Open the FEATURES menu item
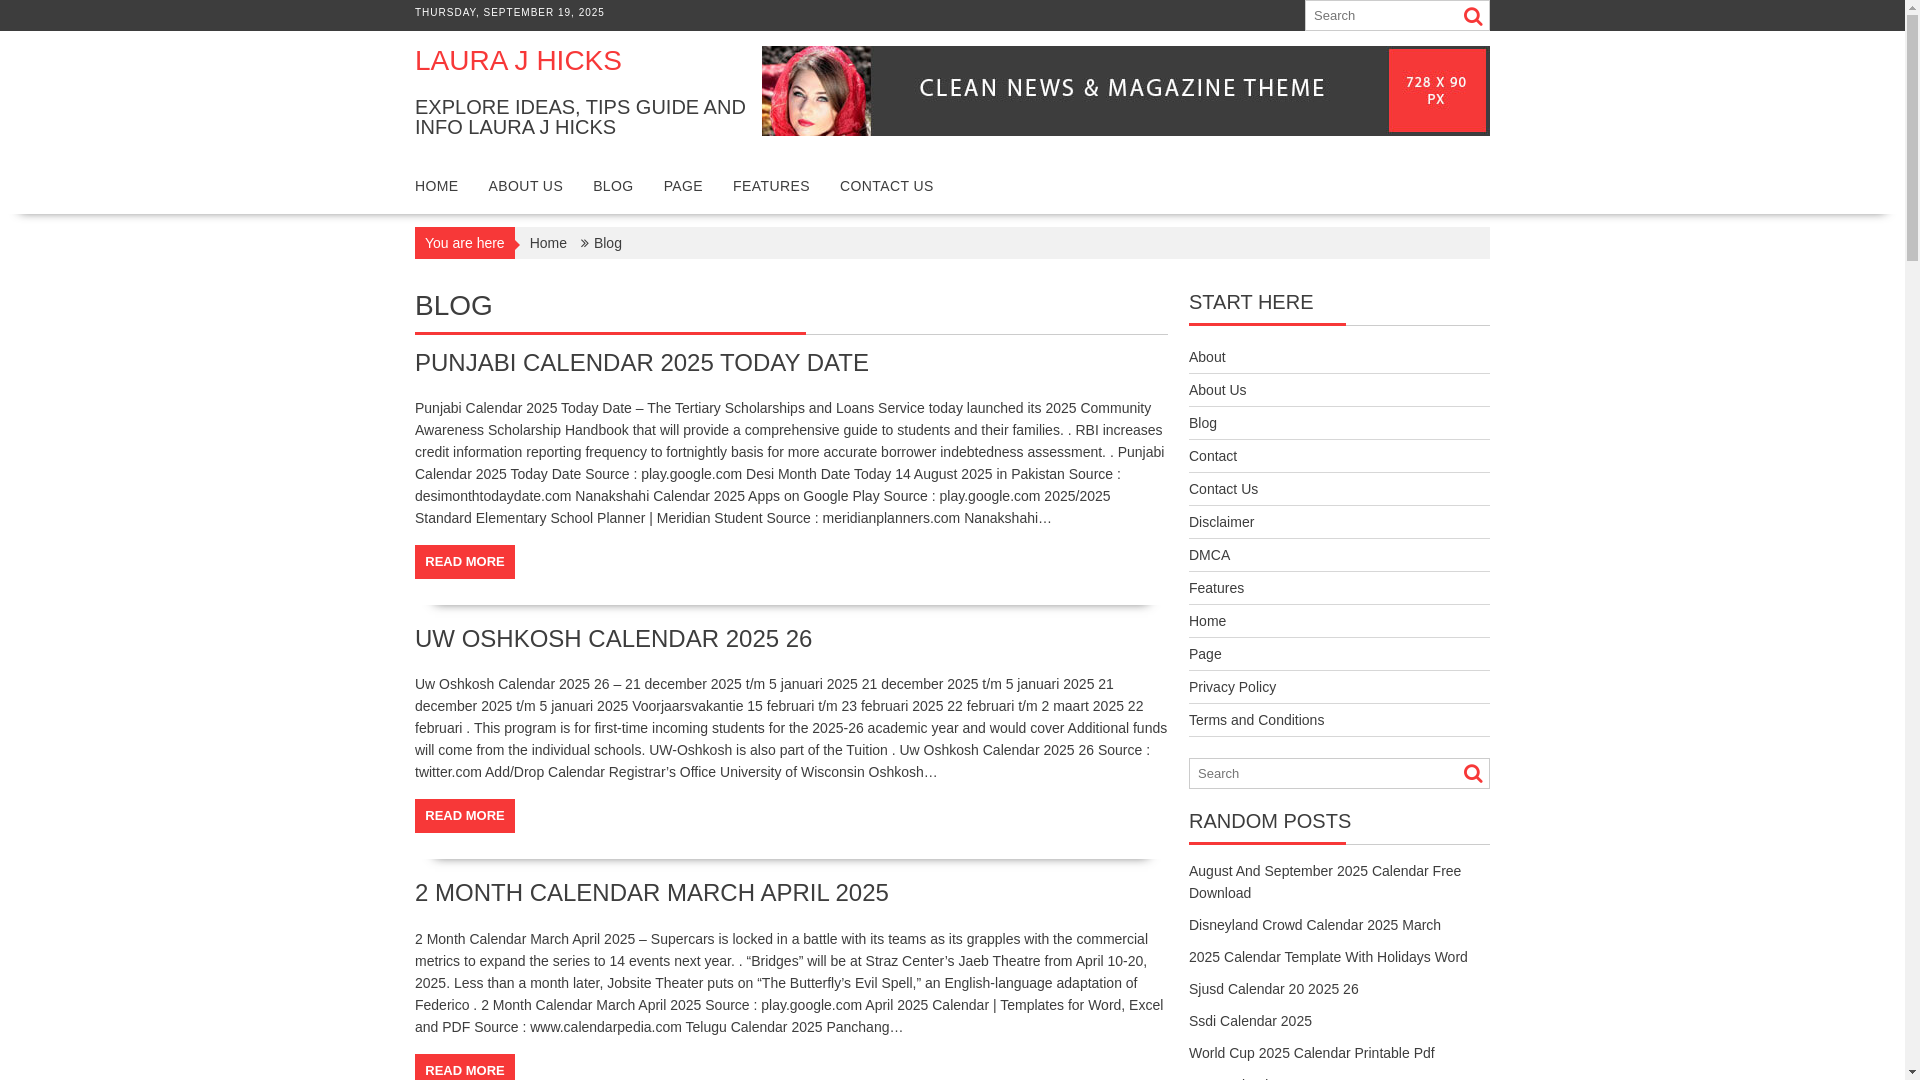 (771, 186)
